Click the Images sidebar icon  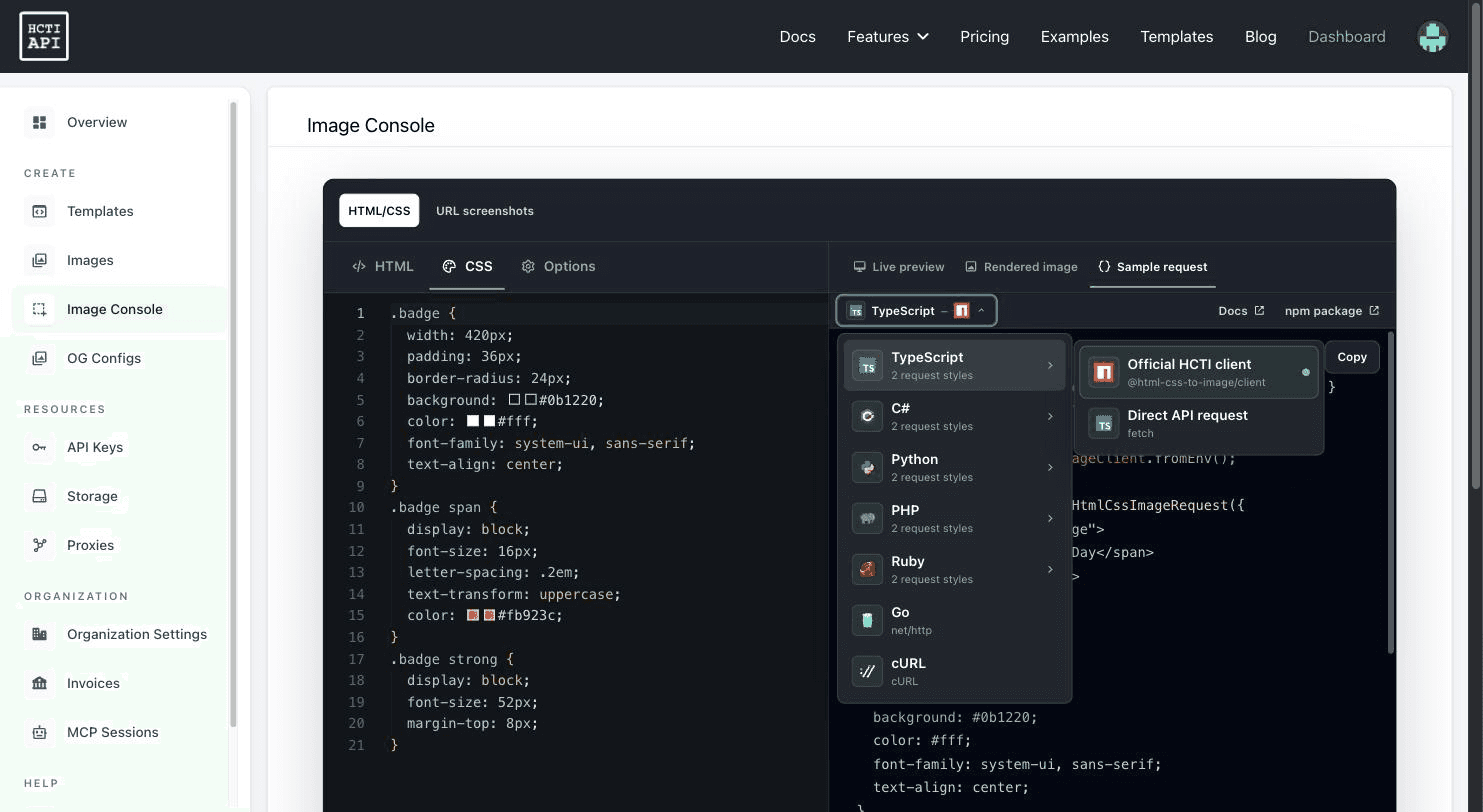(40, 260)
